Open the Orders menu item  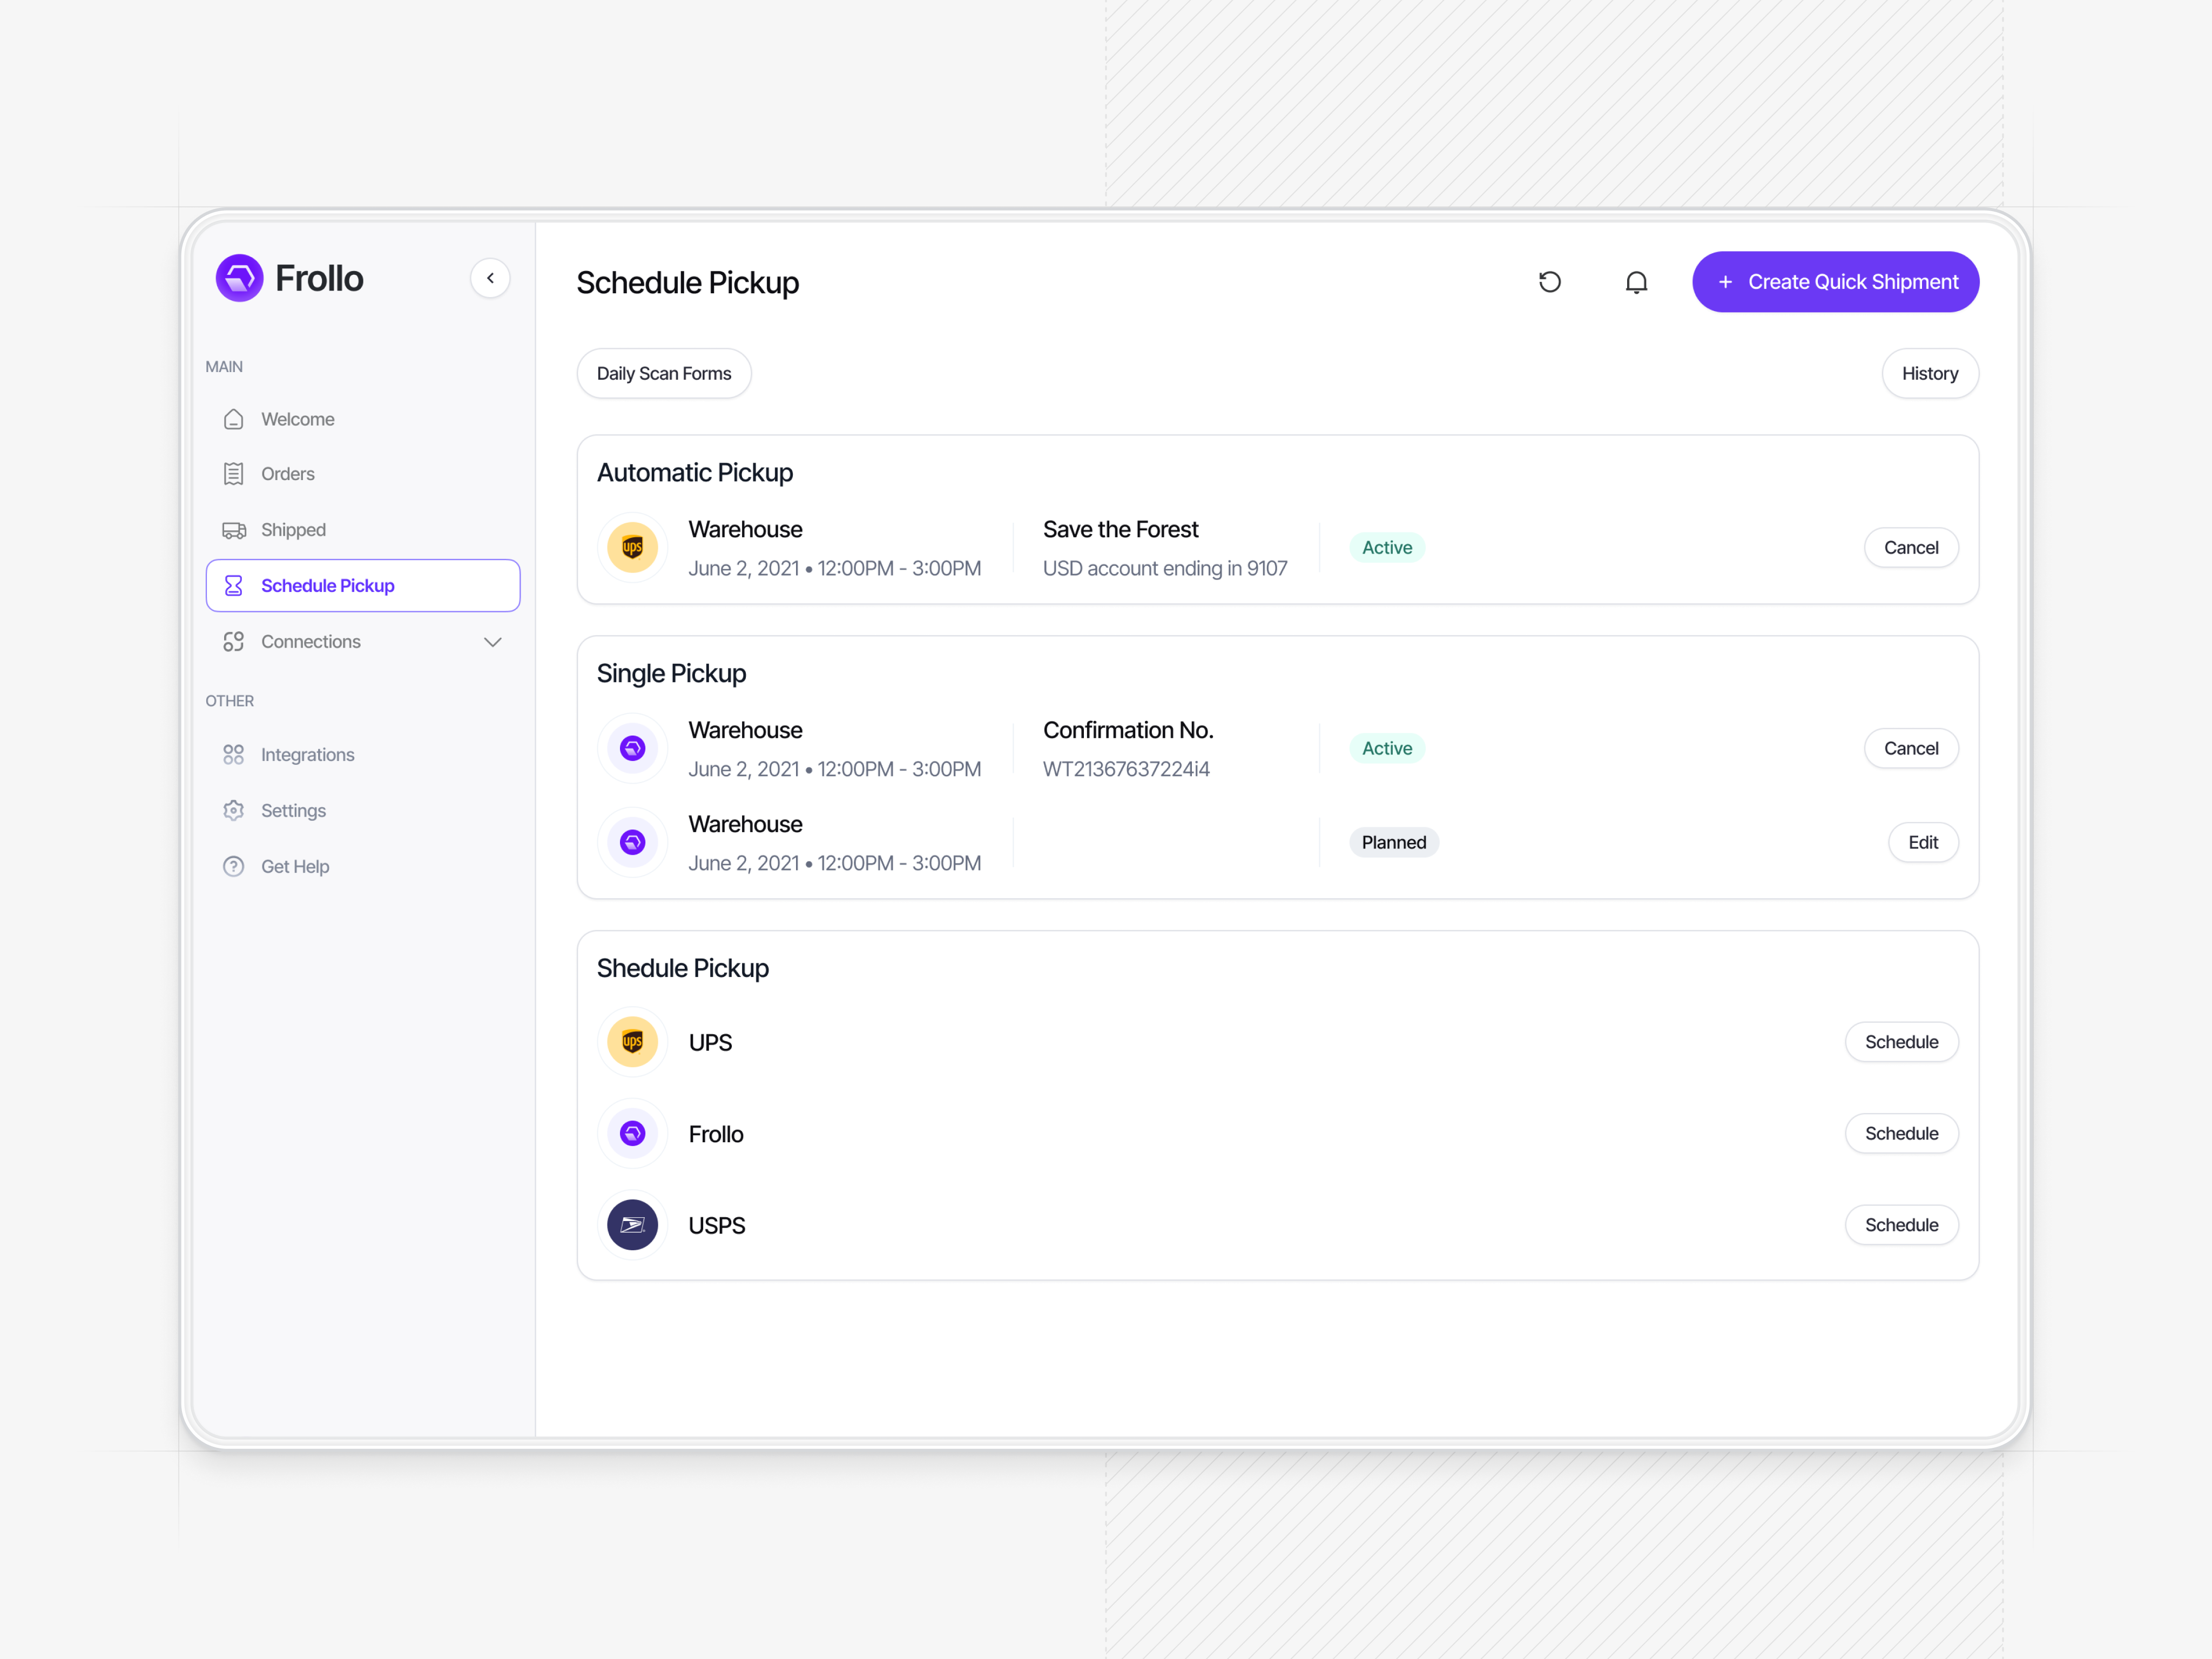[x=287, y=474]
